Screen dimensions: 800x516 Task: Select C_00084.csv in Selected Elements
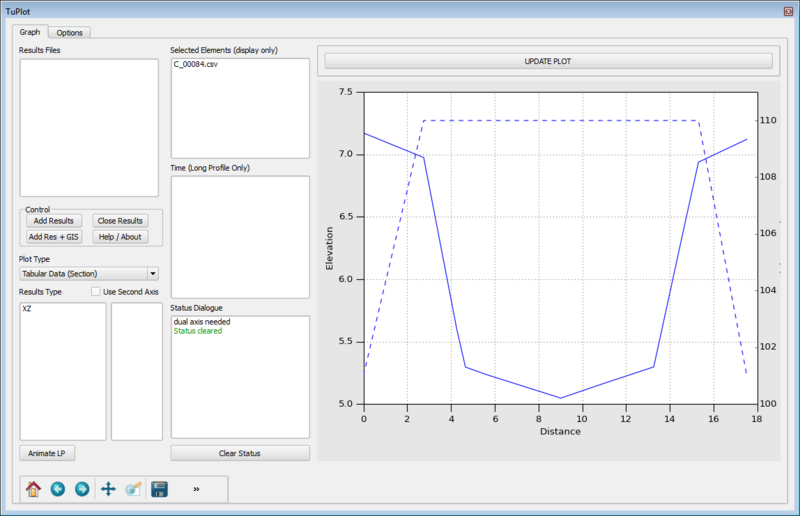195,64
